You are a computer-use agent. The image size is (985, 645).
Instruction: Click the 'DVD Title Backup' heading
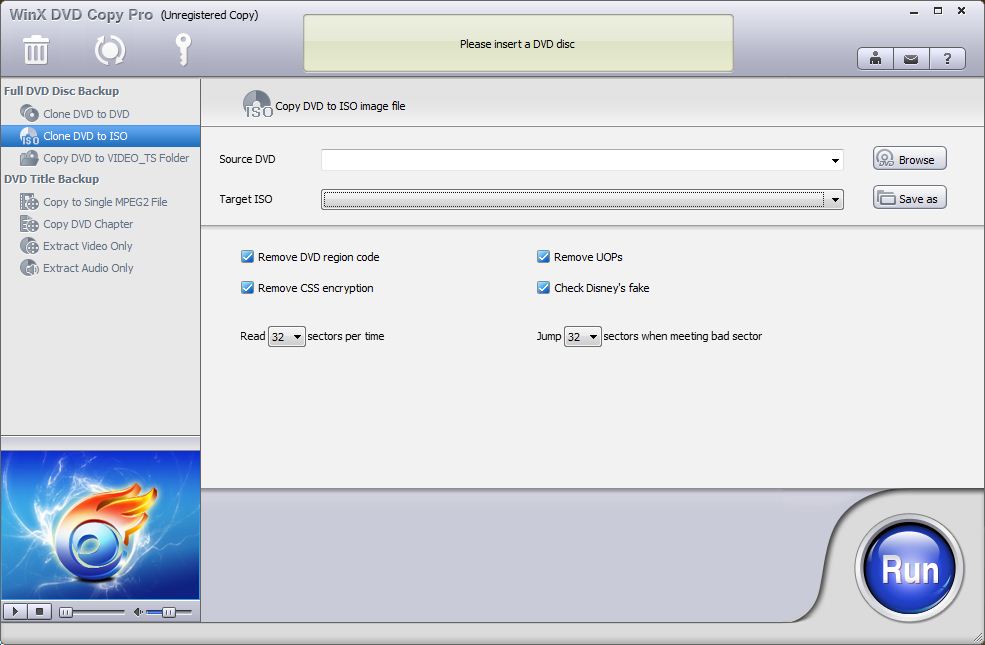[x=52, y=179]
